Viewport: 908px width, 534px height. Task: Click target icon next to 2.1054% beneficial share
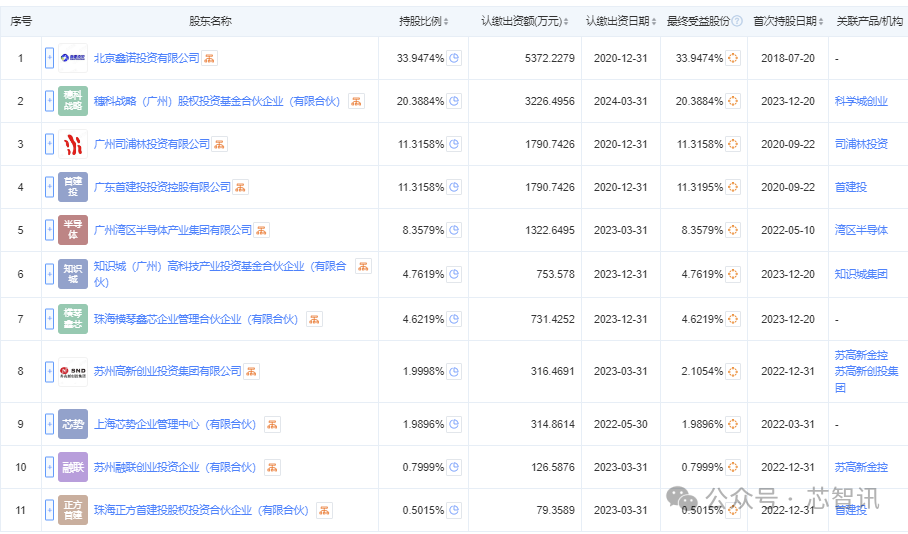pyautogui.click(x=733, y=371)
